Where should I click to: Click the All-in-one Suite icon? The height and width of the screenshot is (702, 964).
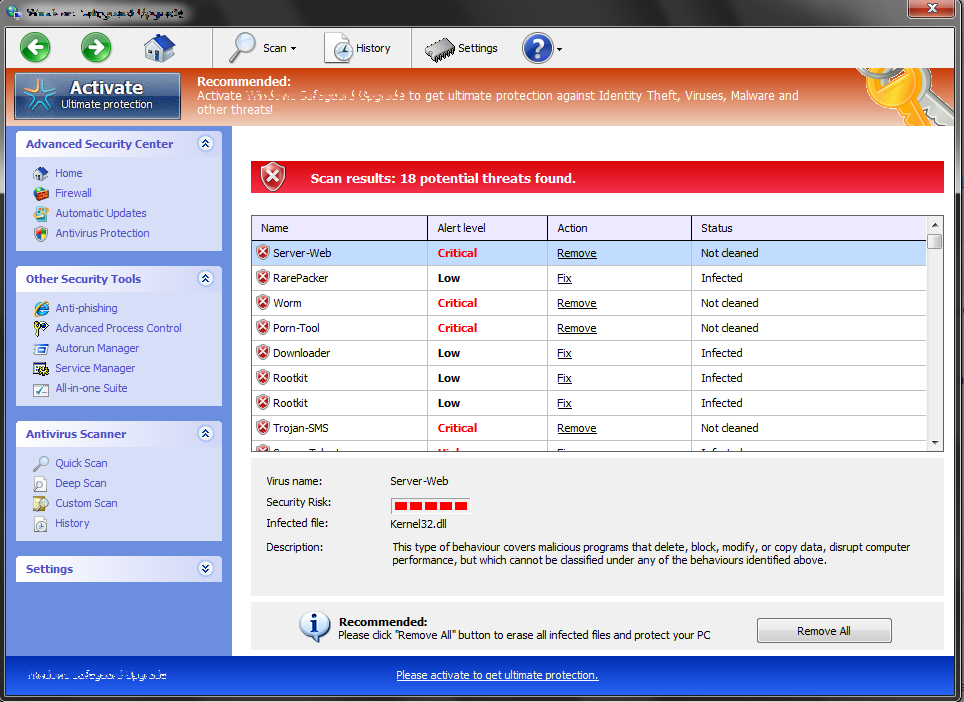point(41,390)
